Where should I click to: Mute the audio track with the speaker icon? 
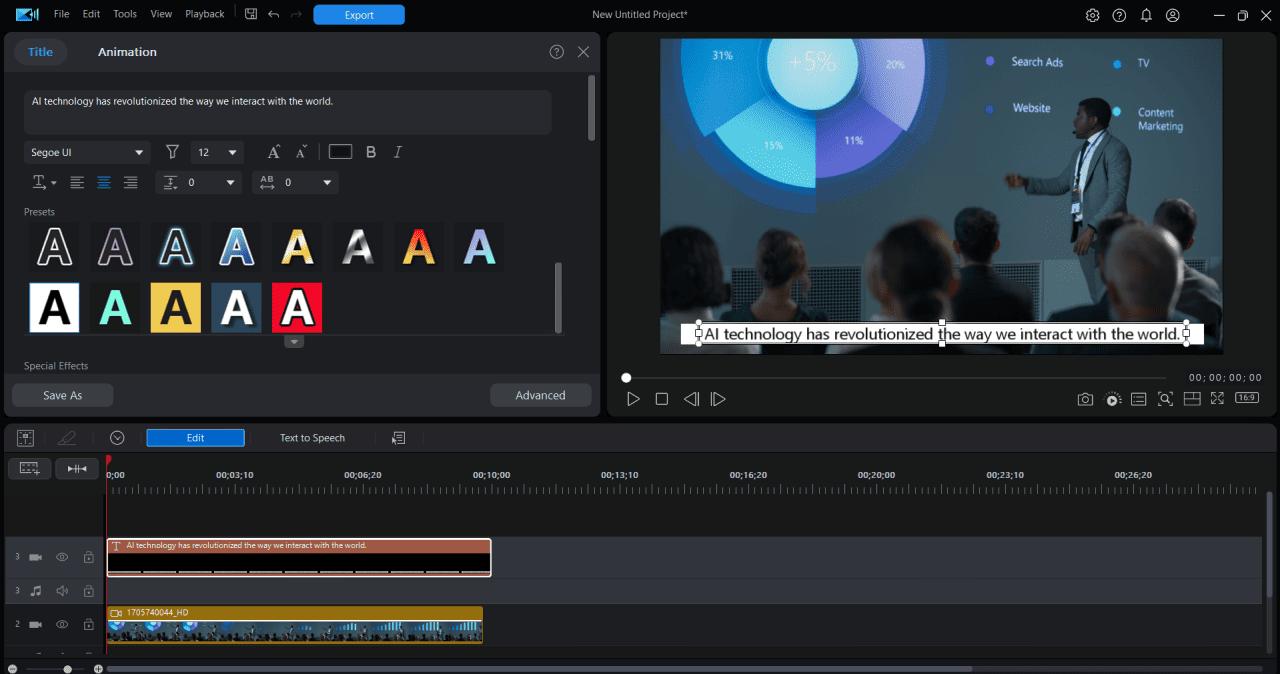pyautogui.click(x=61, y=590)
